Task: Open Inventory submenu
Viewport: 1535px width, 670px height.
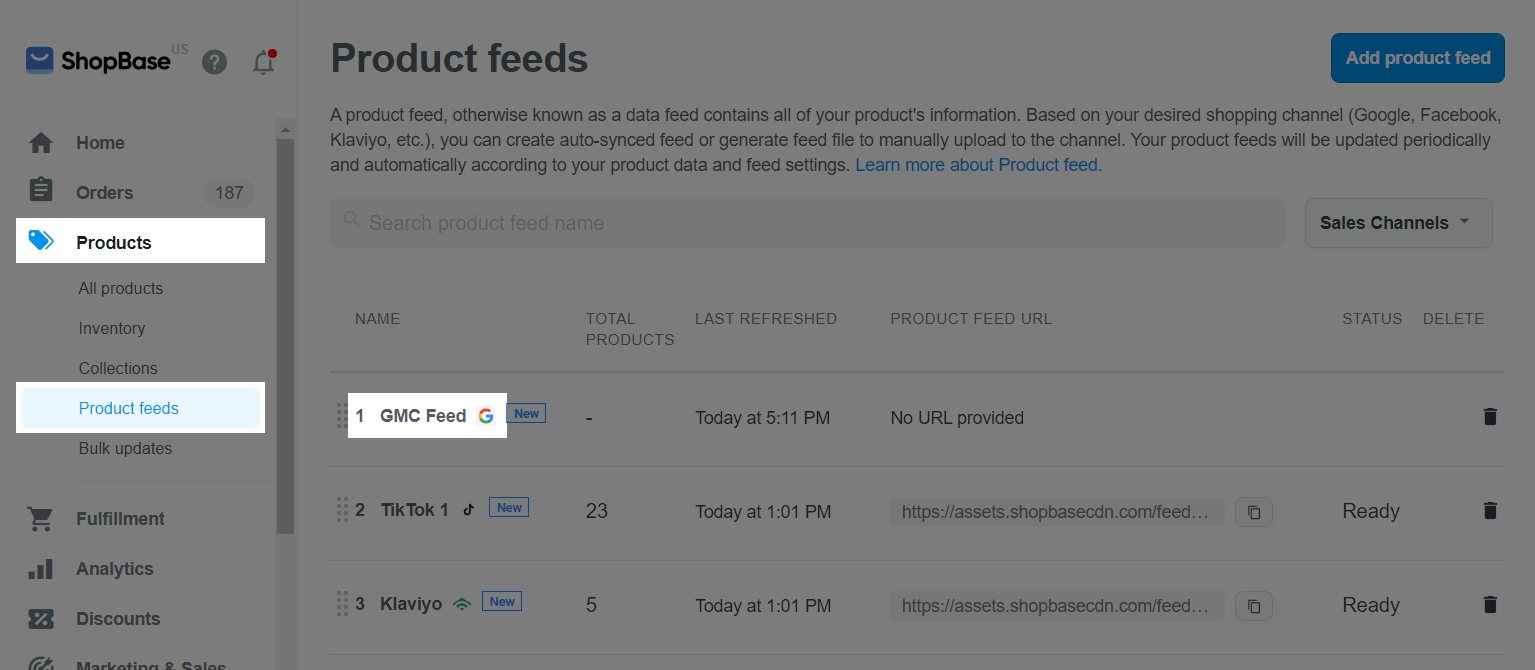Action: click(112, 328)
